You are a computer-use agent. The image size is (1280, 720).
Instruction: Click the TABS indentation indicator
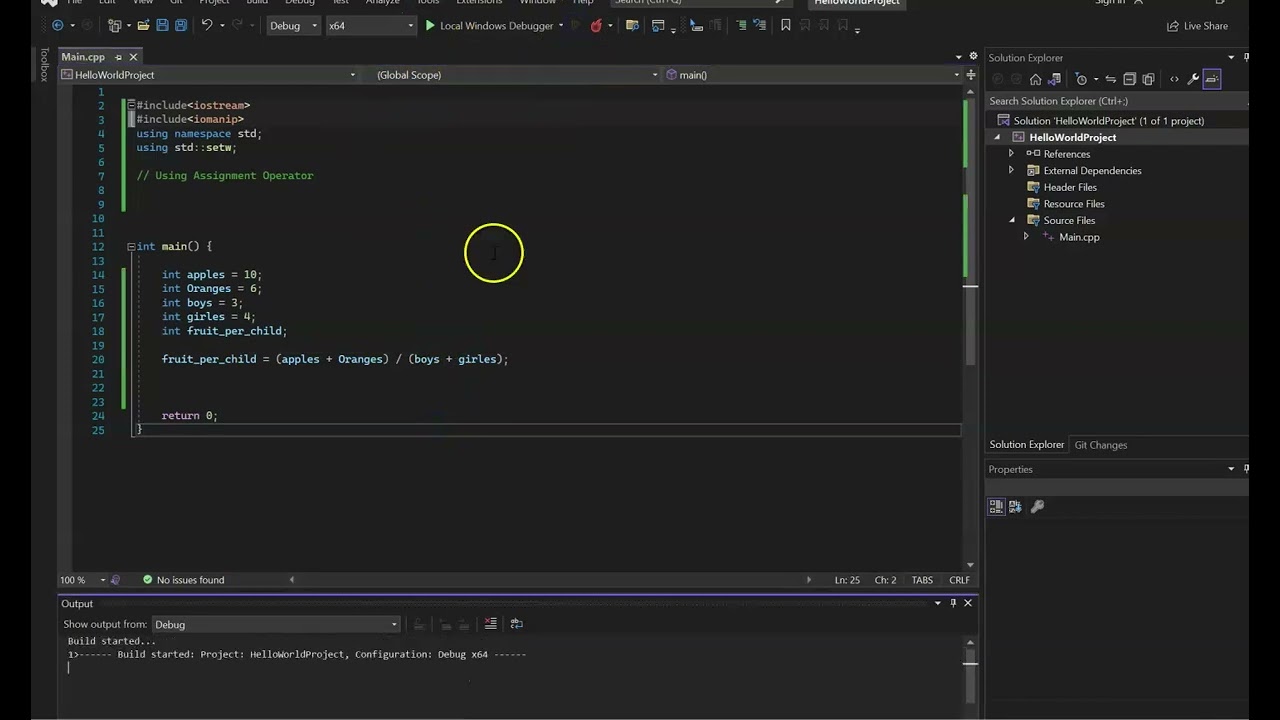point(922,580)
